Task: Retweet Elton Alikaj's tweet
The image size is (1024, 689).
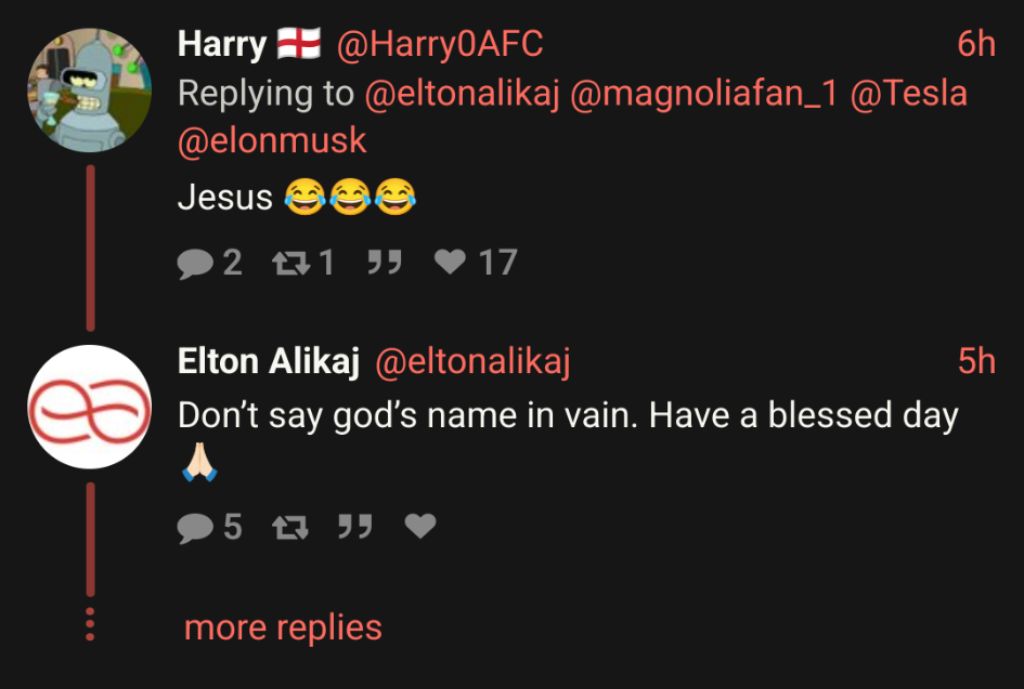Action: coord(289,527)
